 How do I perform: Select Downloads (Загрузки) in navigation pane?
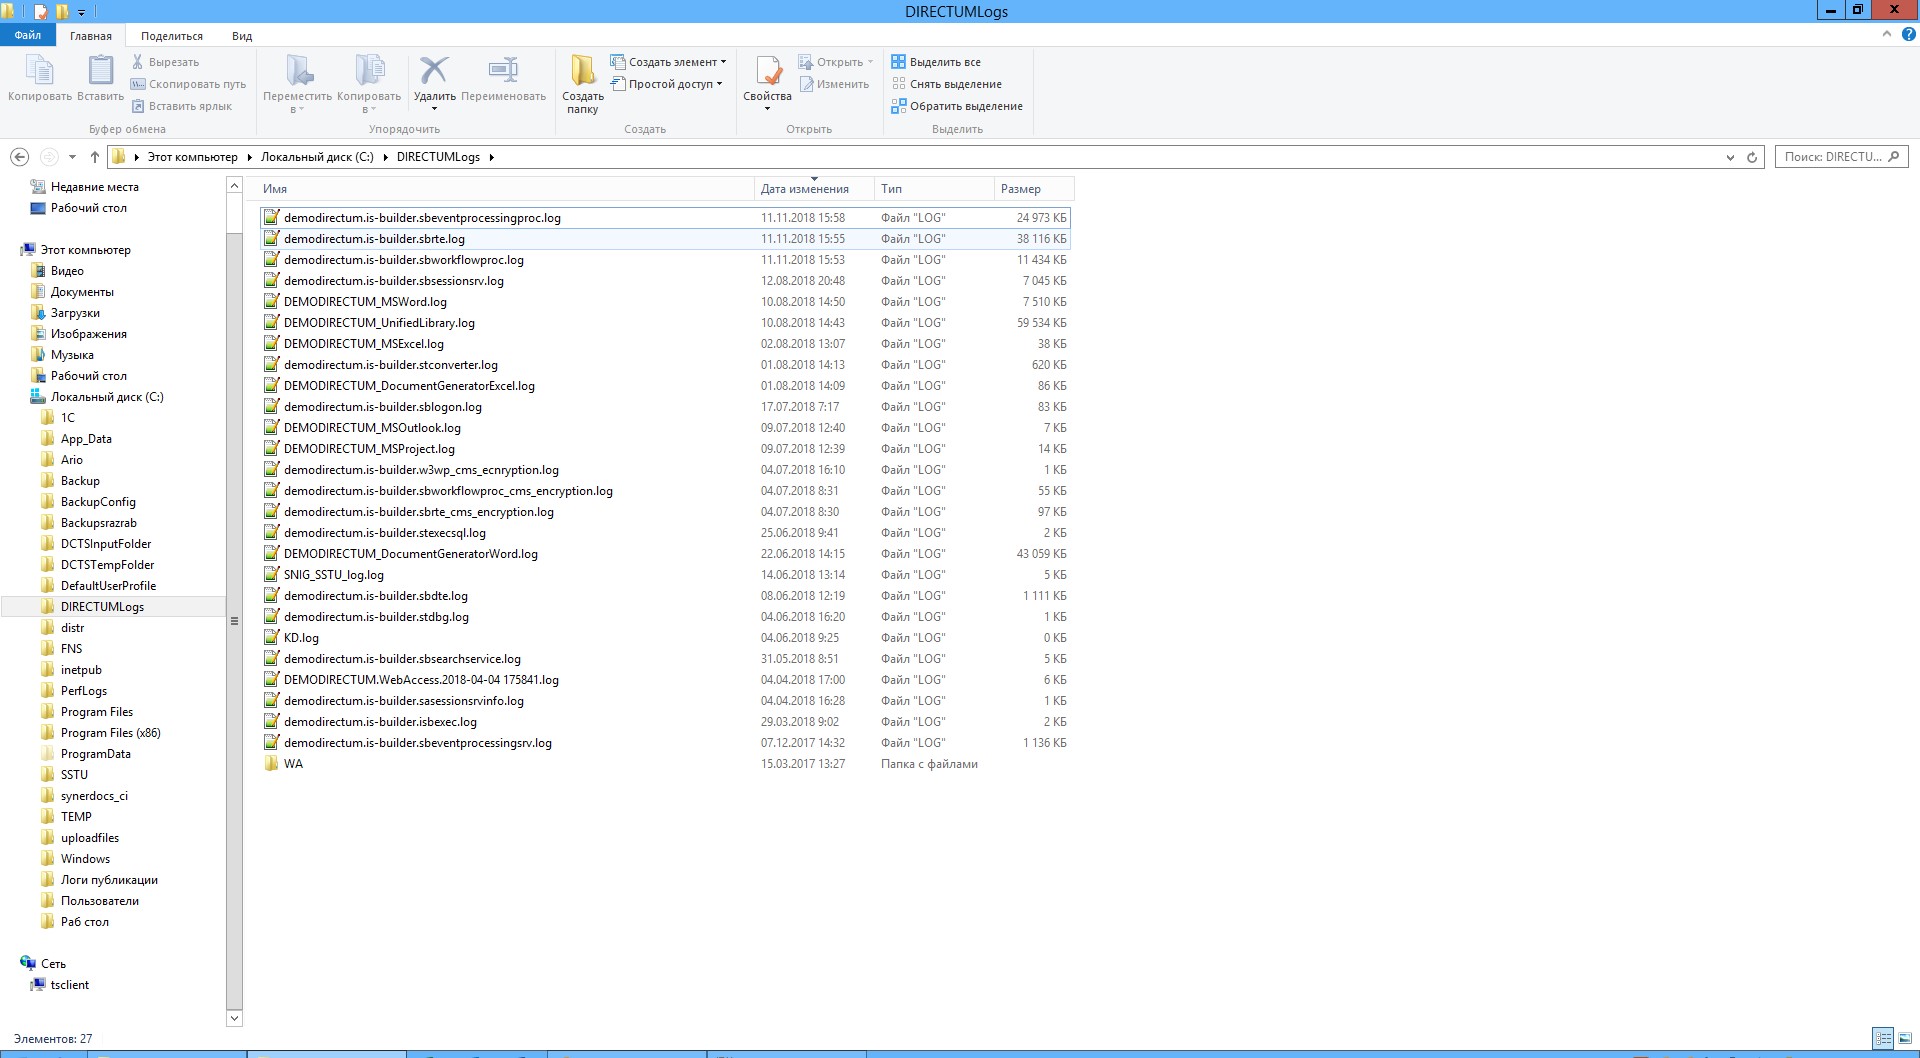75,313
